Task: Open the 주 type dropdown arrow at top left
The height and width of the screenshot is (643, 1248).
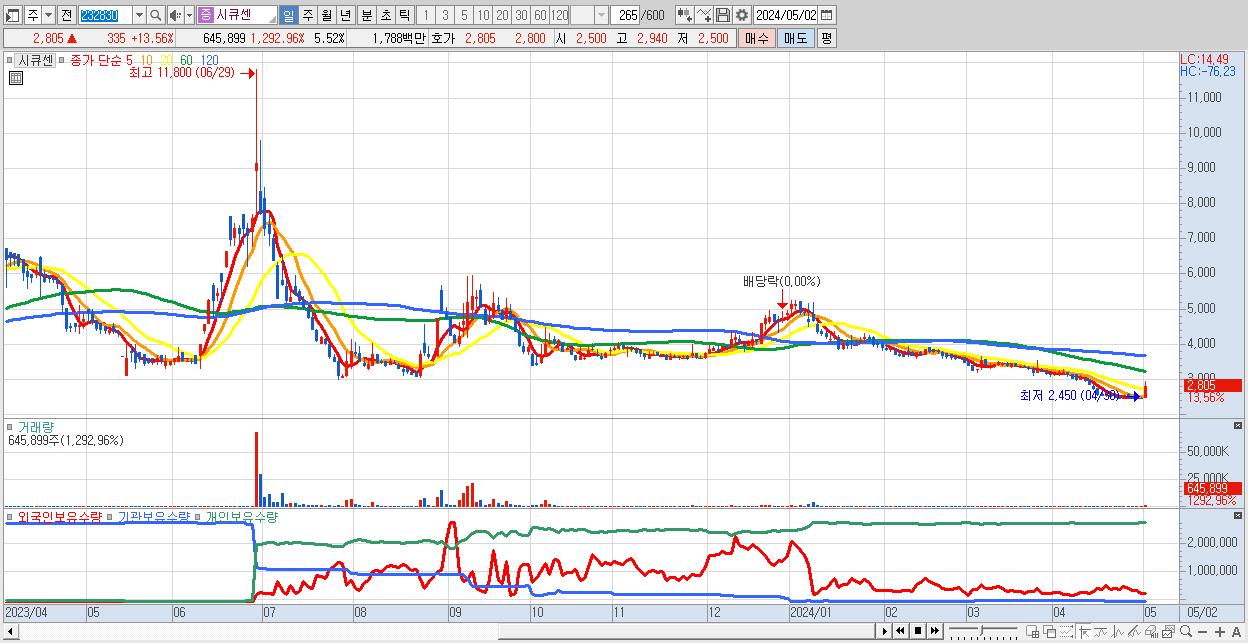Action: tap(49, 15)
